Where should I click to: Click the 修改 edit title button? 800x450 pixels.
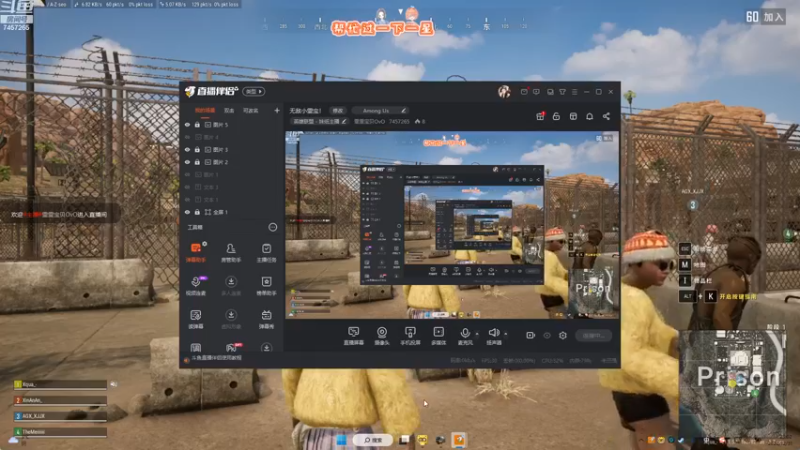[338, 110]
